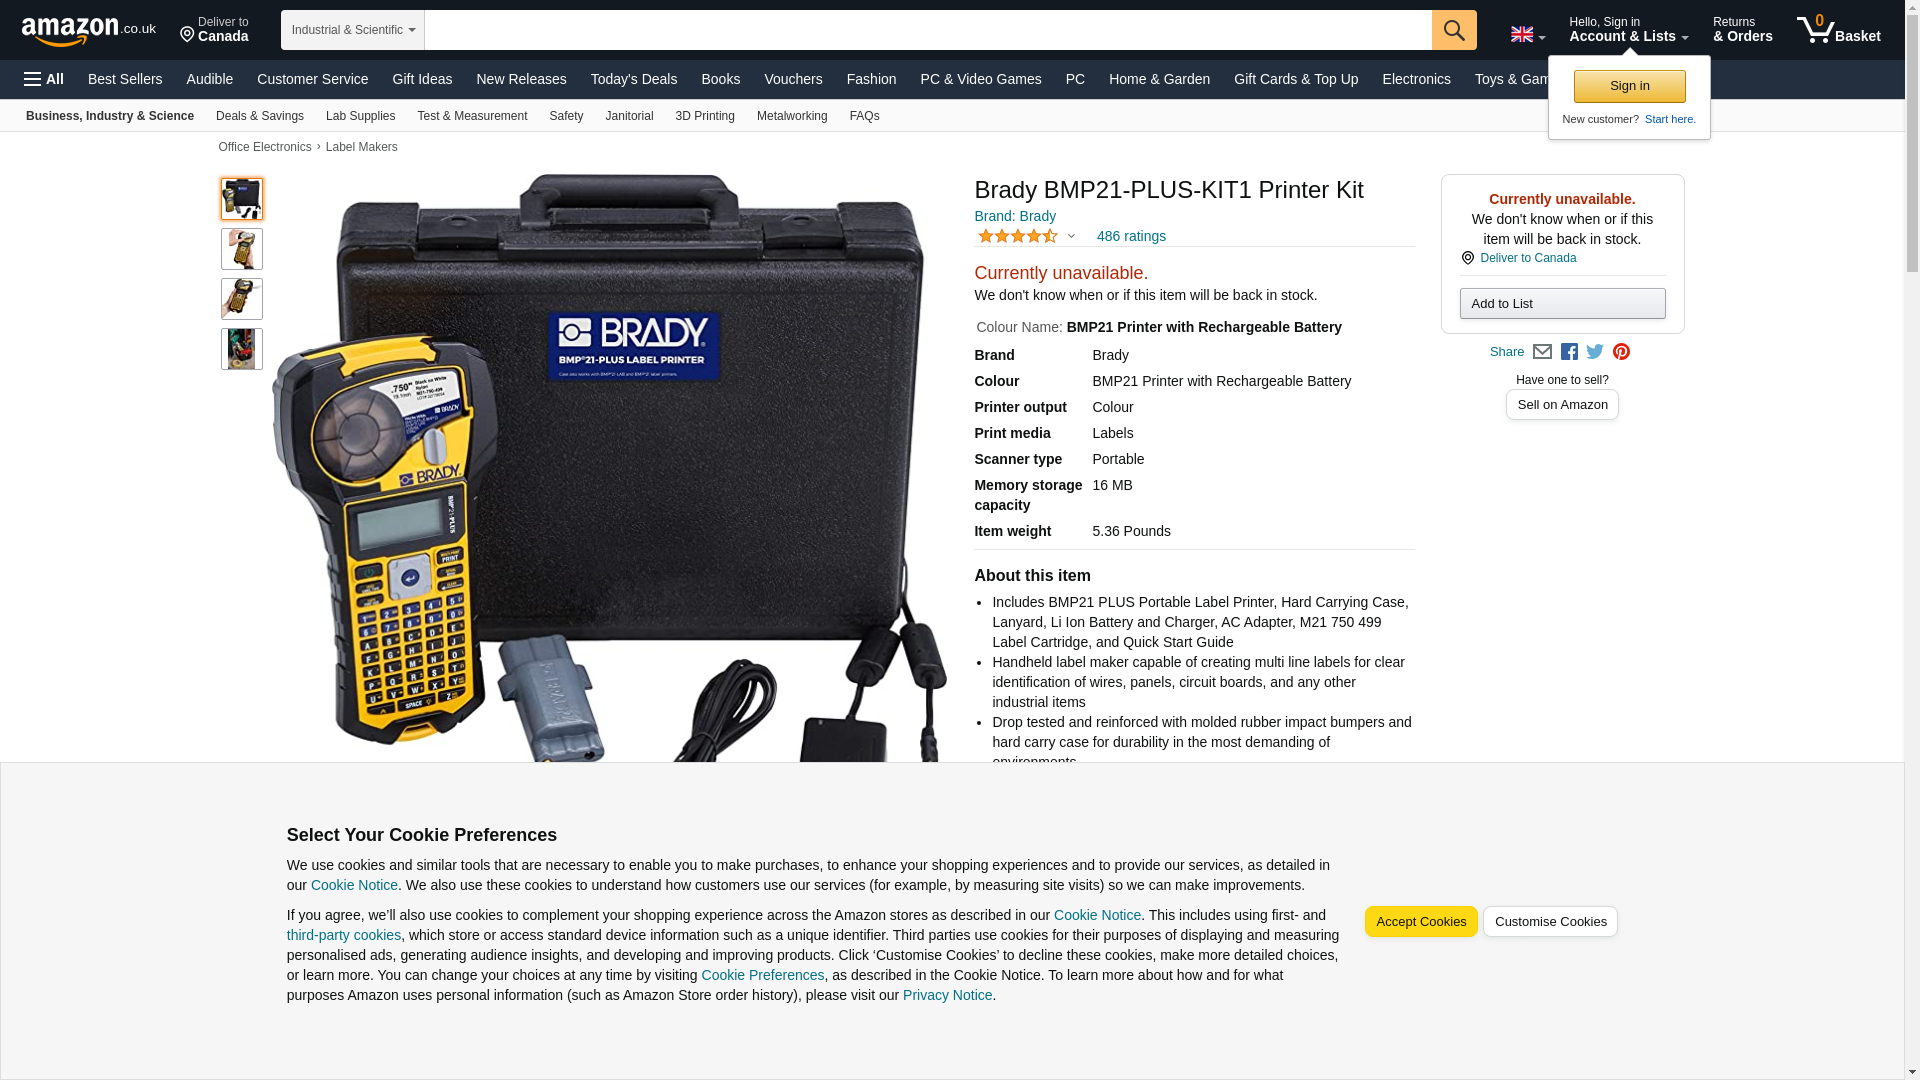1920x1080 pixels.
Task: Share product via email icon
Action: pos(1542,352)
